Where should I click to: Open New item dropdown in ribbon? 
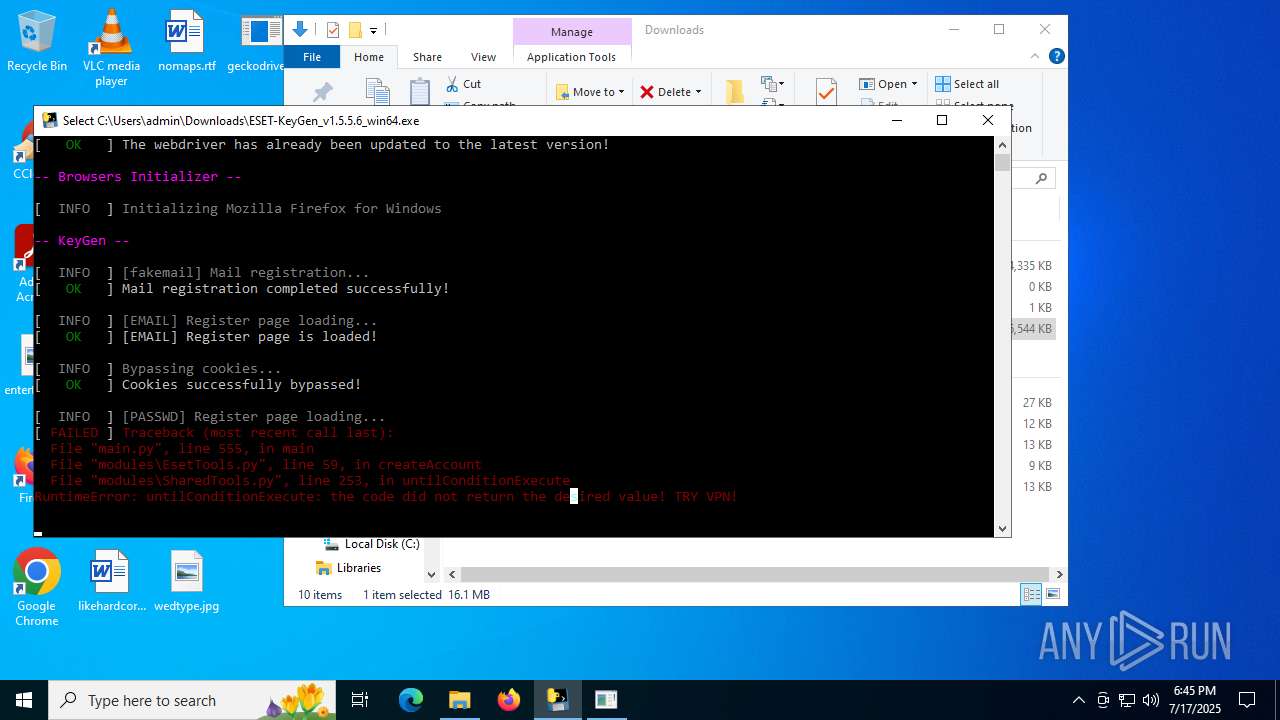[772, 84]
